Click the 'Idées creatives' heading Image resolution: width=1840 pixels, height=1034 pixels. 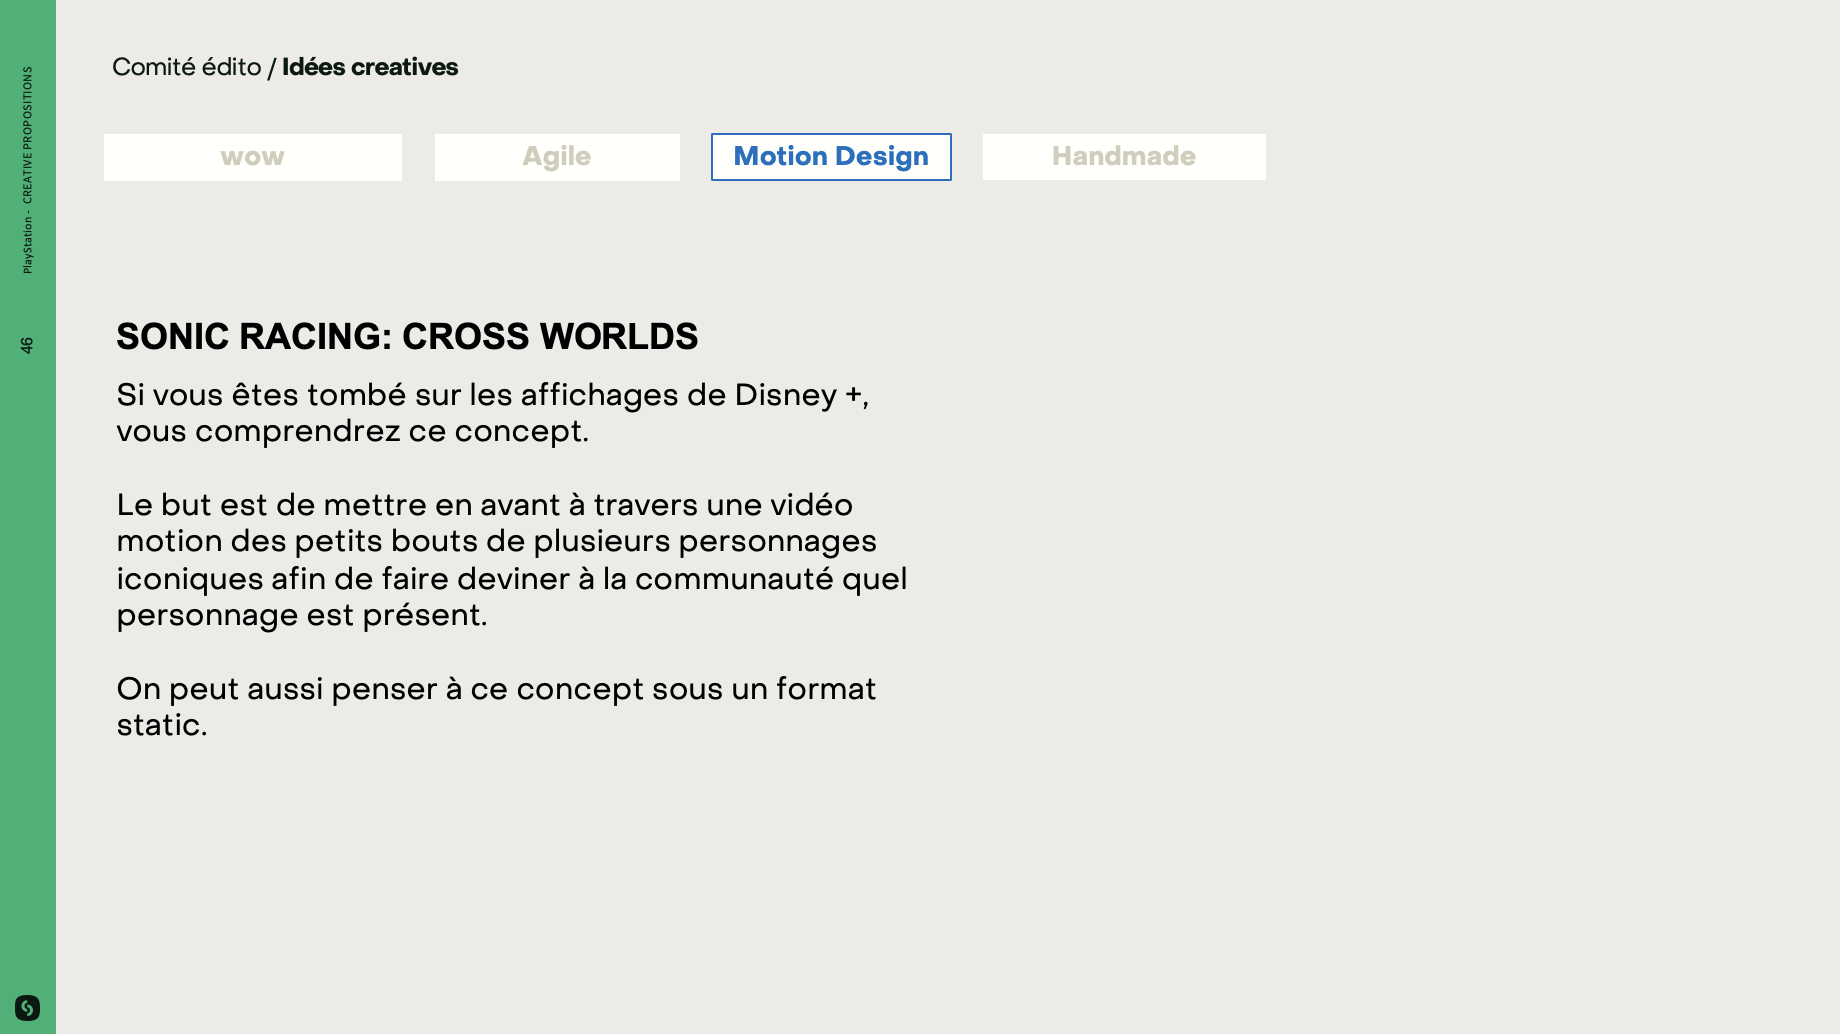point(370,67)
